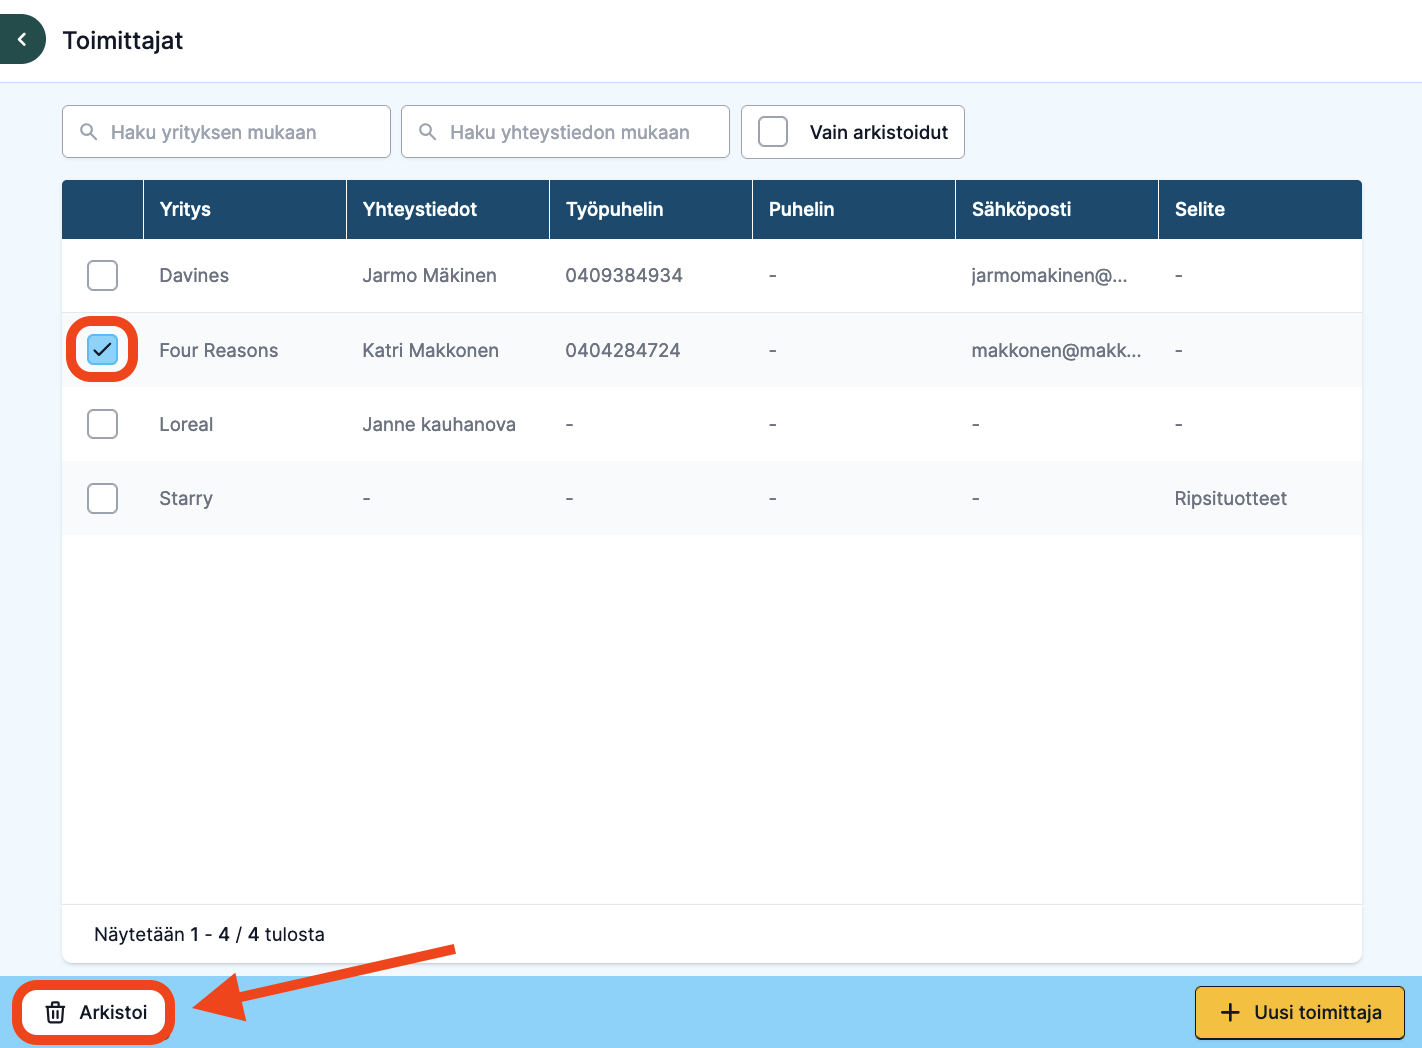The height and width of the screenshot is (1048, 1422).
Task: Focus the Haku yrityksen mukaan field
Action: pos(226,132)
